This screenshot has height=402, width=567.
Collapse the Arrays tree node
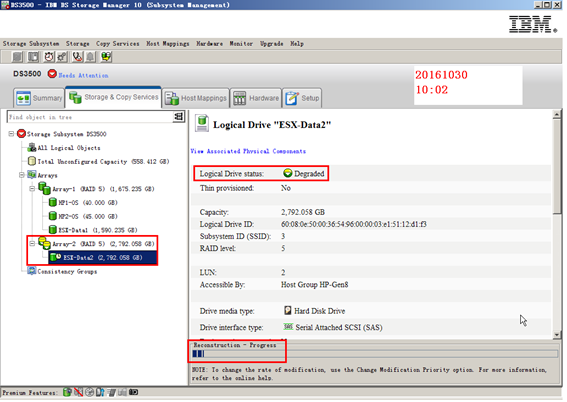coord(22,175)
